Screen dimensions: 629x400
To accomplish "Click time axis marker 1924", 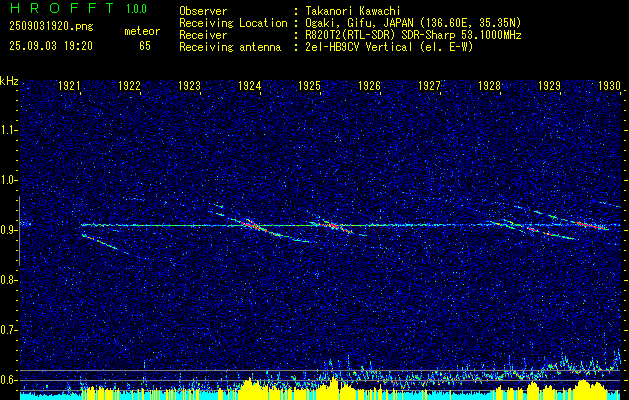I will coord(250,85).
